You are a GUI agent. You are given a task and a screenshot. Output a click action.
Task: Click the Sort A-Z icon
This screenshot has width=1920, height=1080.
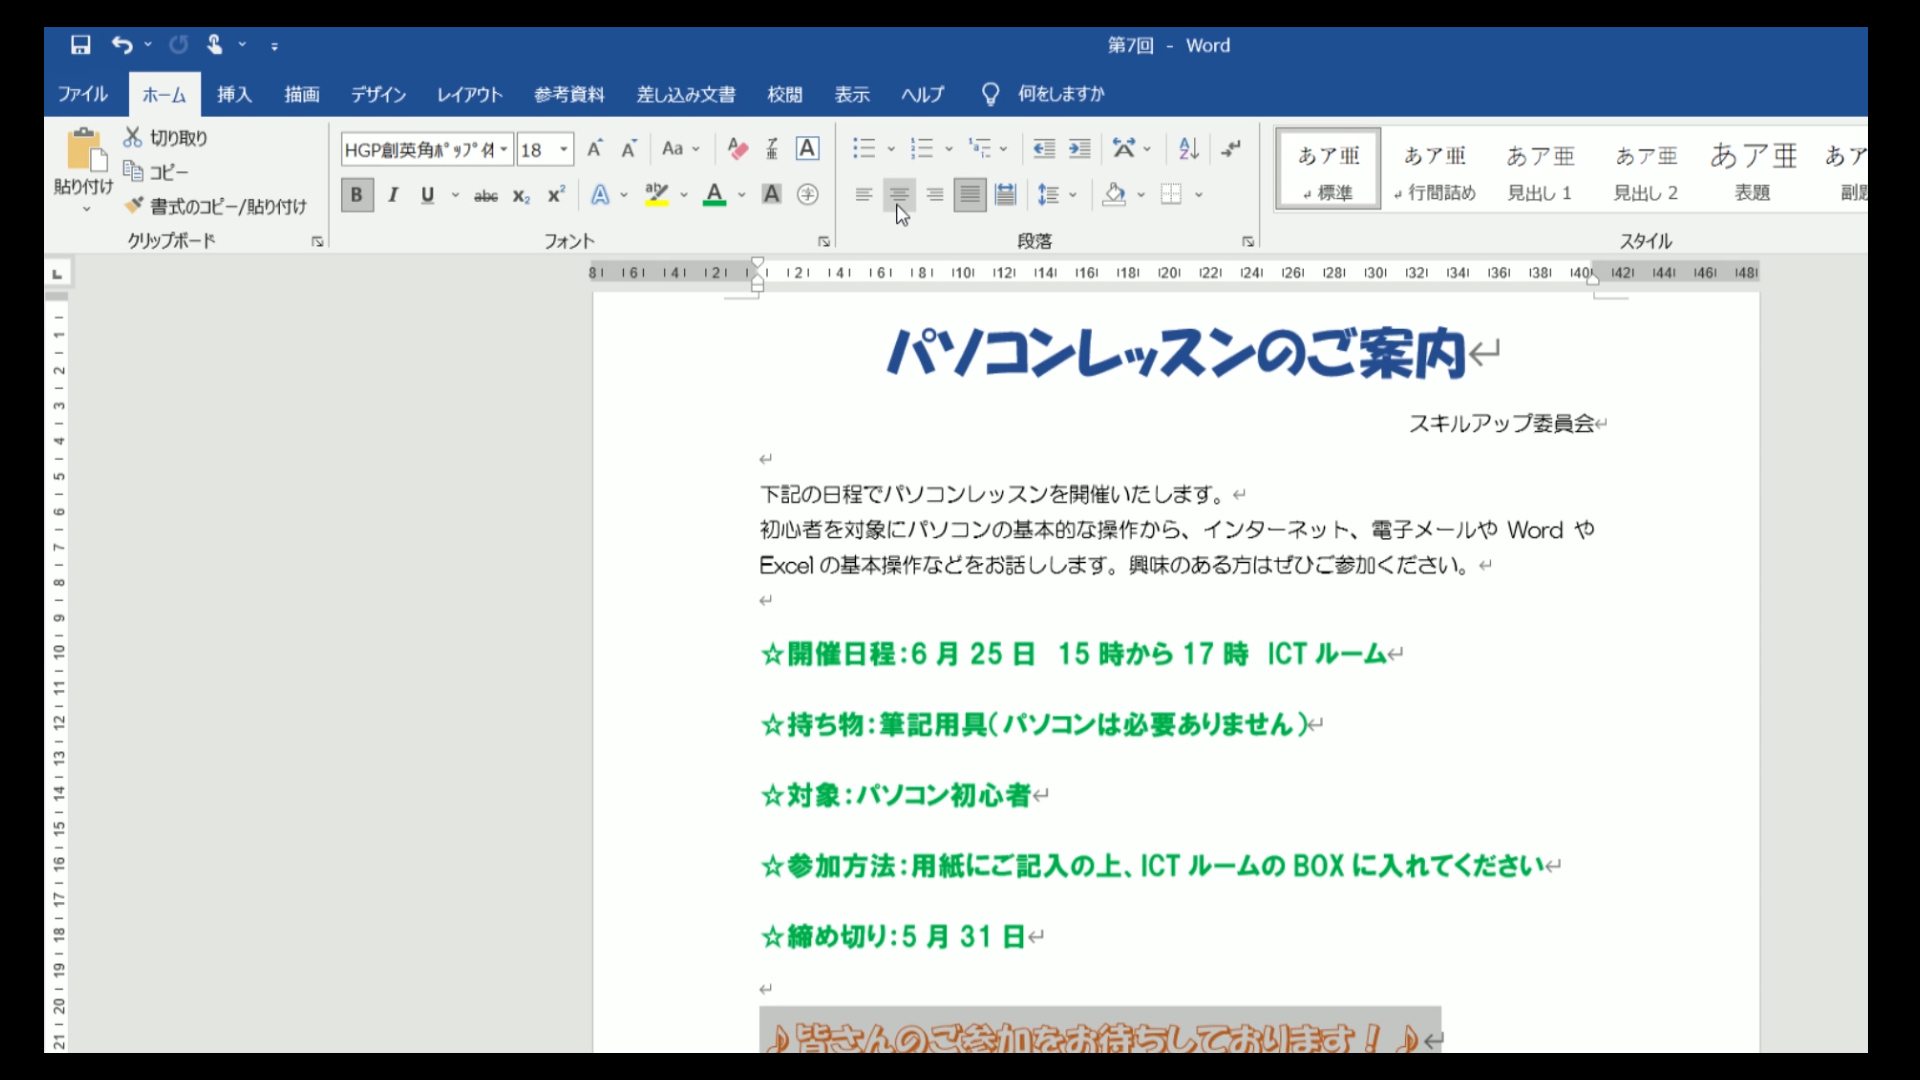pyautogui.click(x=1188, y=149)
